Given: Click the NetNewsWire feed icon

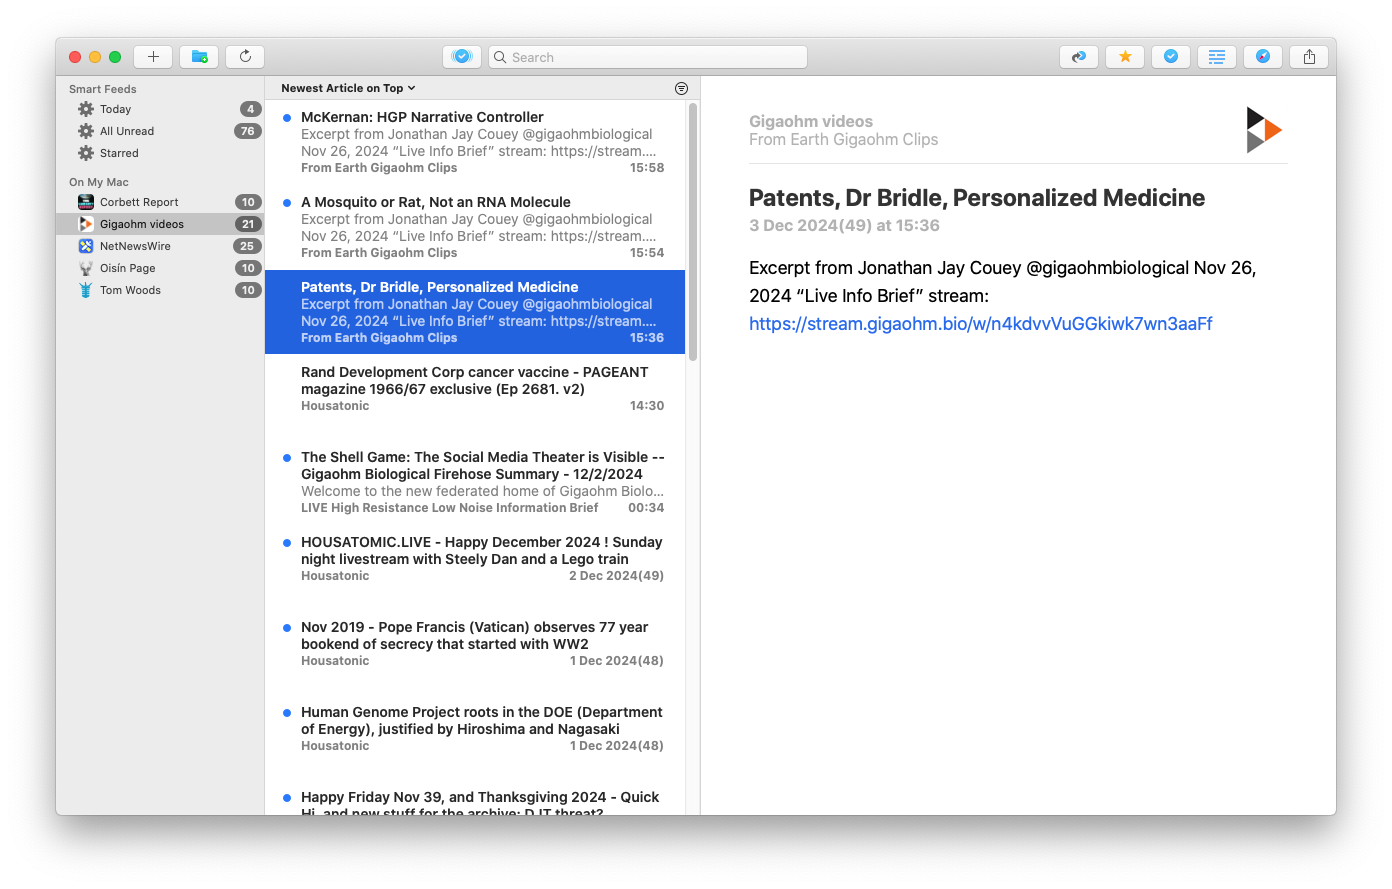Looking at the screenshot, I should tap(86, 246).
